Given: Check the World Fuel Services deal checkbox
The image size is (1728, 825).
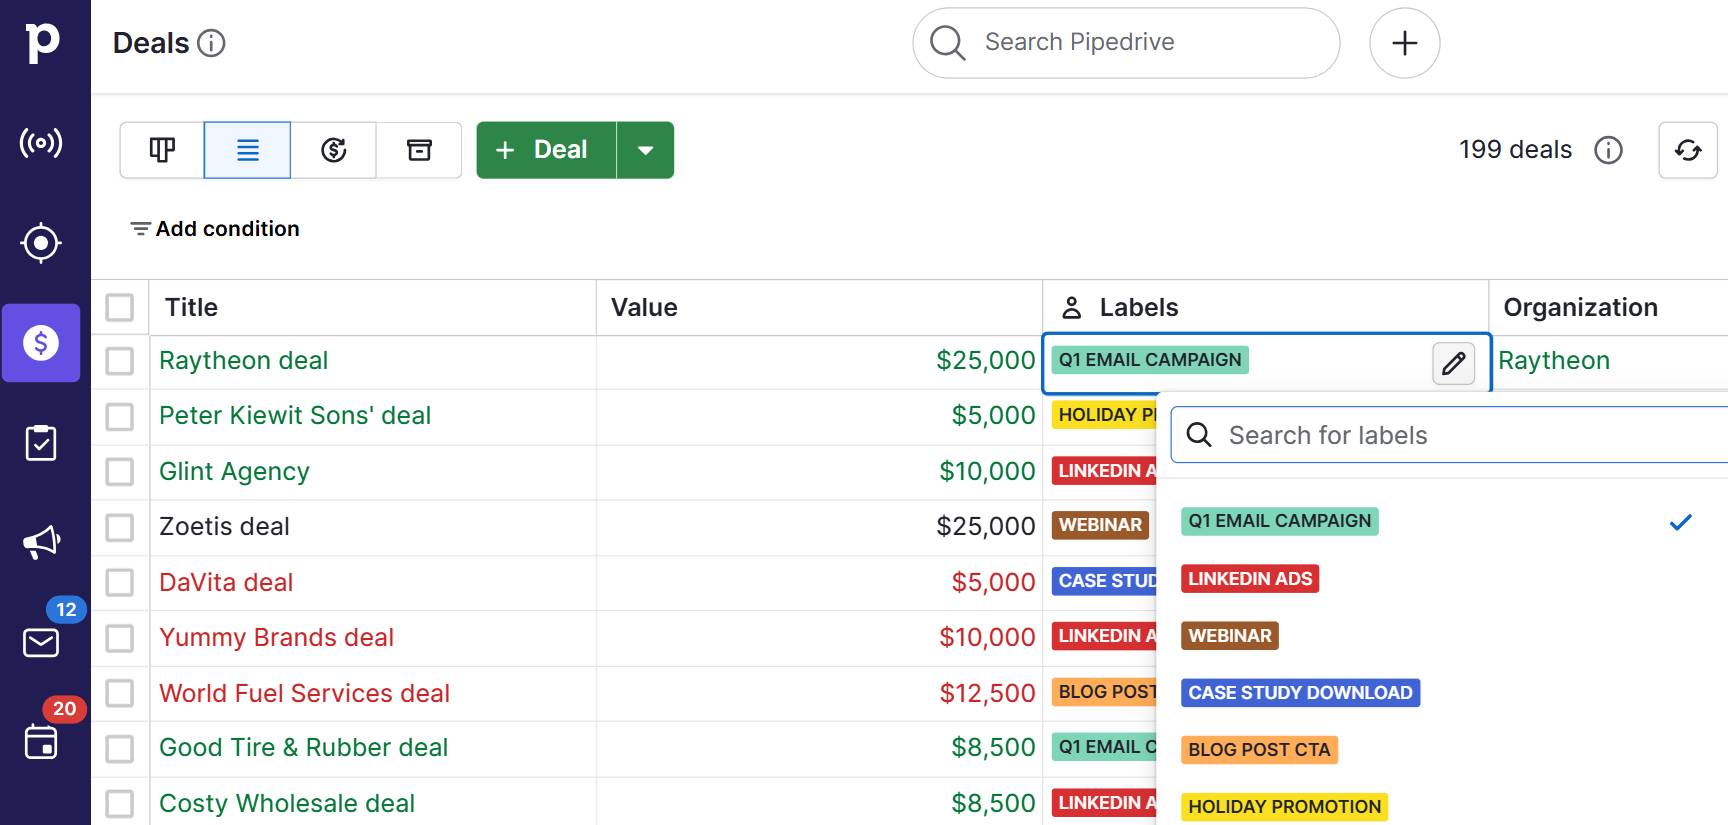Looking at the screenshot, I should click(120, 694).
